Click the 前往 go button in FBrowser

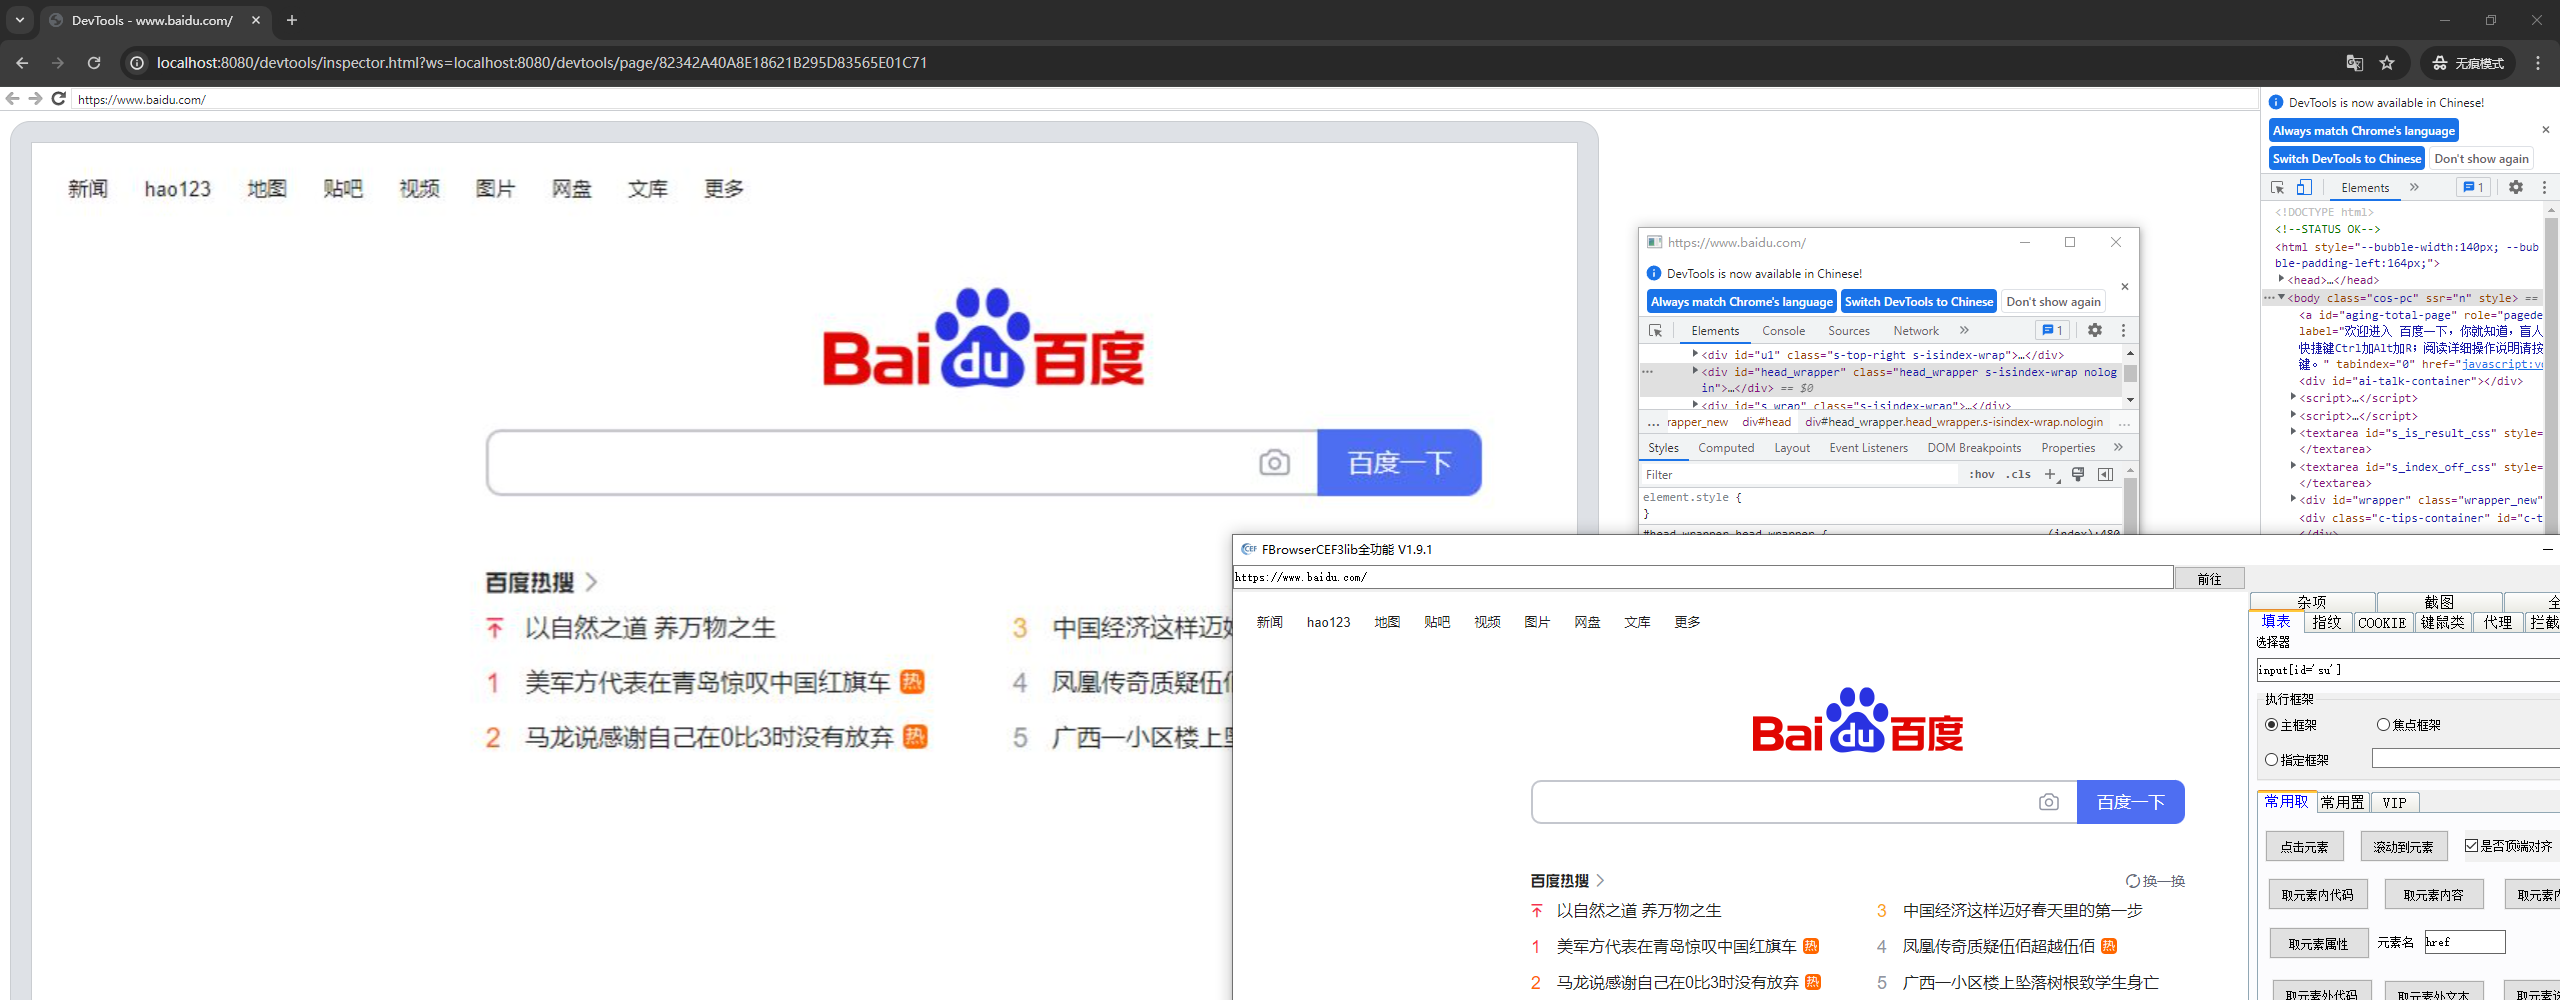(x=2209, y=578)
